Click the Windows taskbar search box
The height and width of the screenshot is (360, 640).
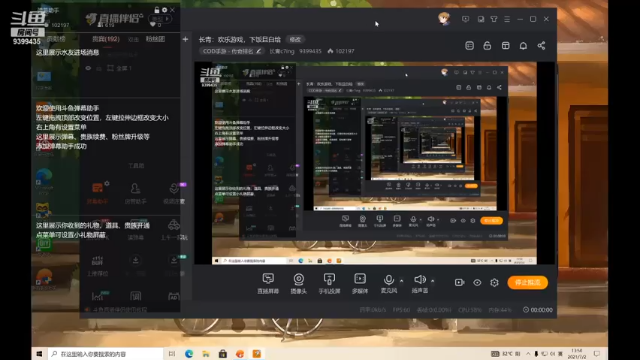pyautogui.click(x=105, y=354)
